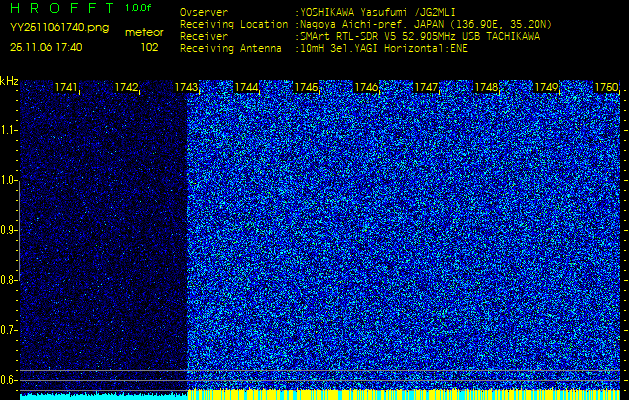The height and width of the screenshot is (400, 629).
Task: Click the 0.6 frequency axis label
Action: [8, 380]
